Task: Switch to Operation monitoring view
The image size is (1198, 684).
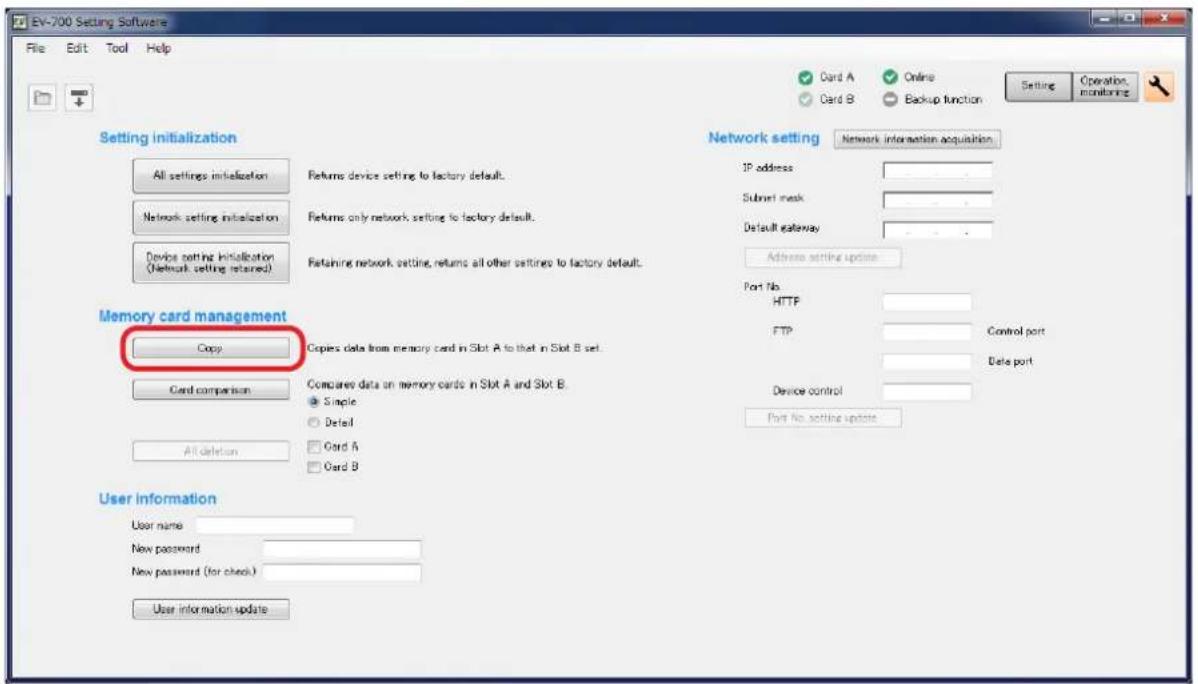Action: click(1105, 86)
